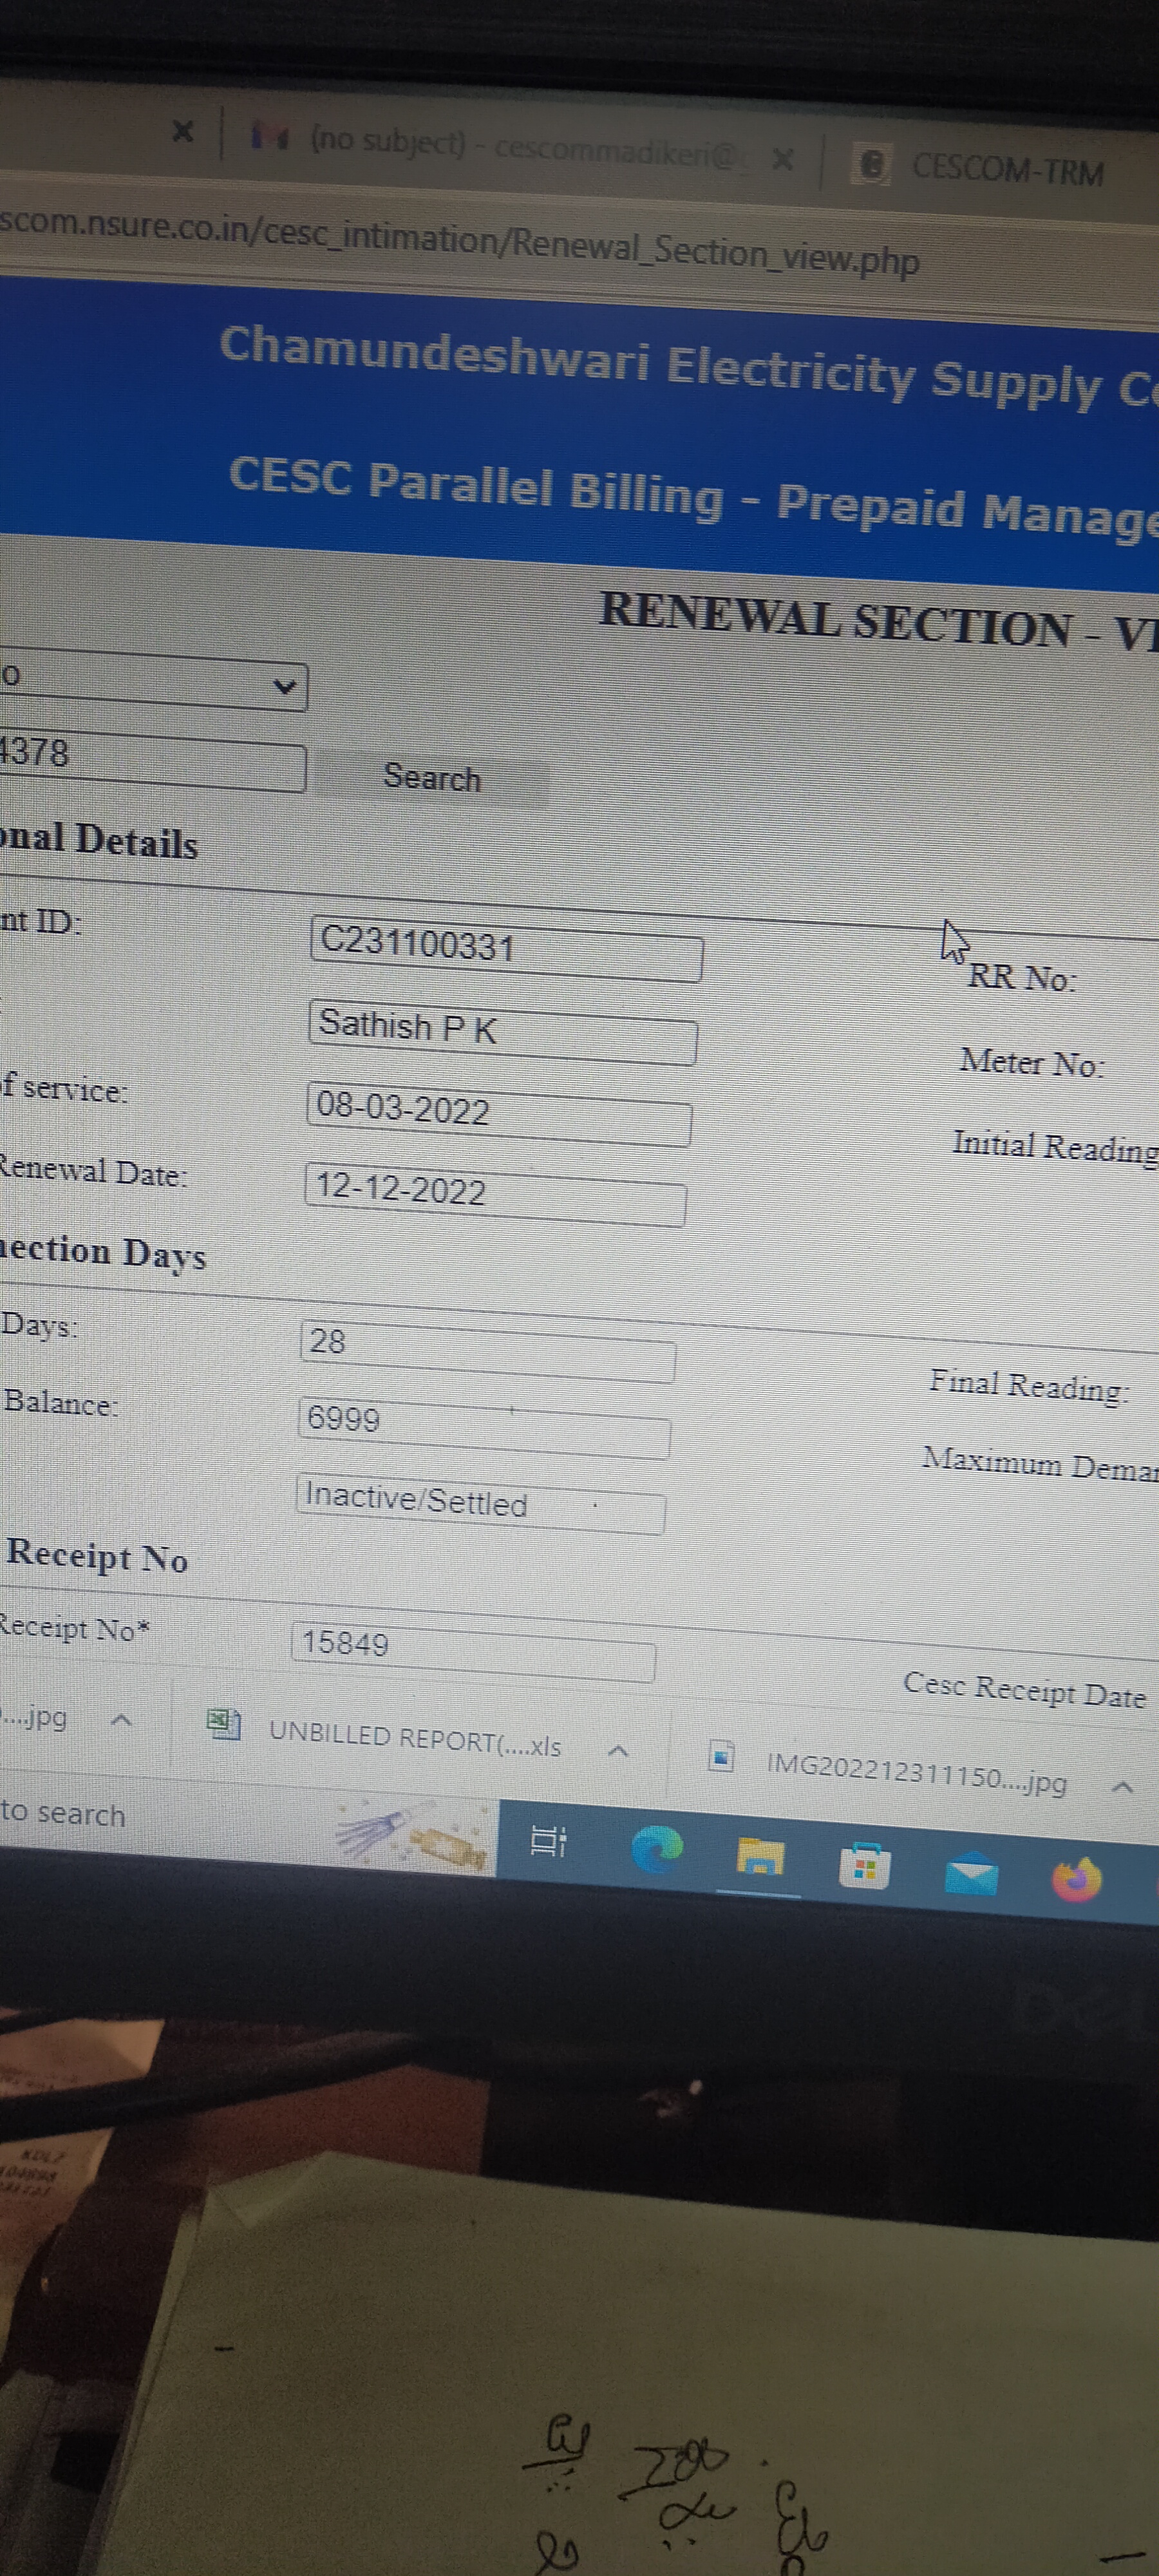Open Firefox from the taskbar
The image size is (1159, 2576).
(x=1076, y=1879)
